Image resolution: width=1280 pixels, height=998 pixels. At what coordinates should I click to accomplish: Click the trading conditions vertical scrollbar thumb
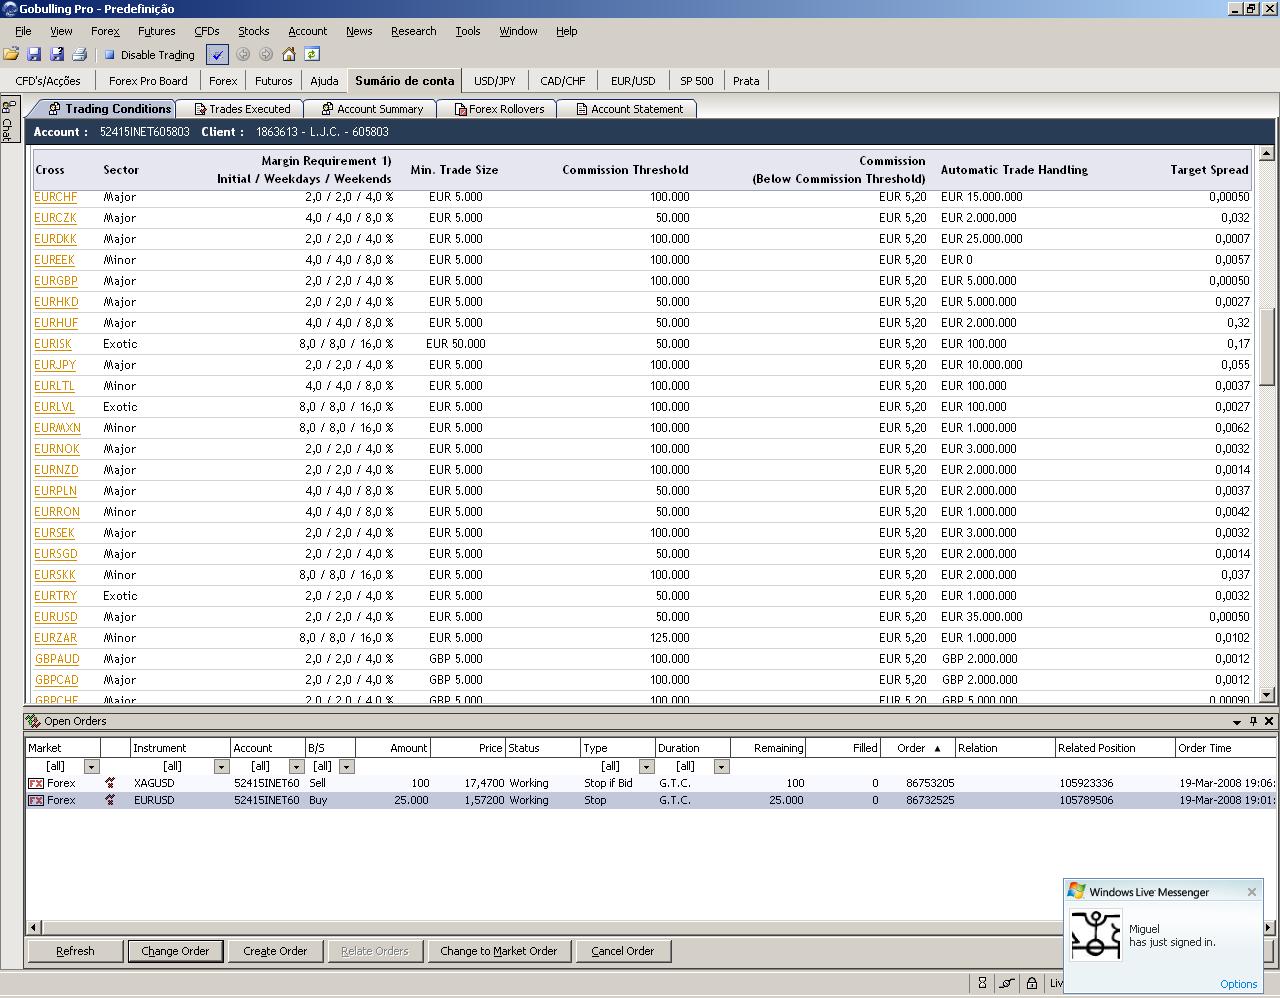point(1267,346)
